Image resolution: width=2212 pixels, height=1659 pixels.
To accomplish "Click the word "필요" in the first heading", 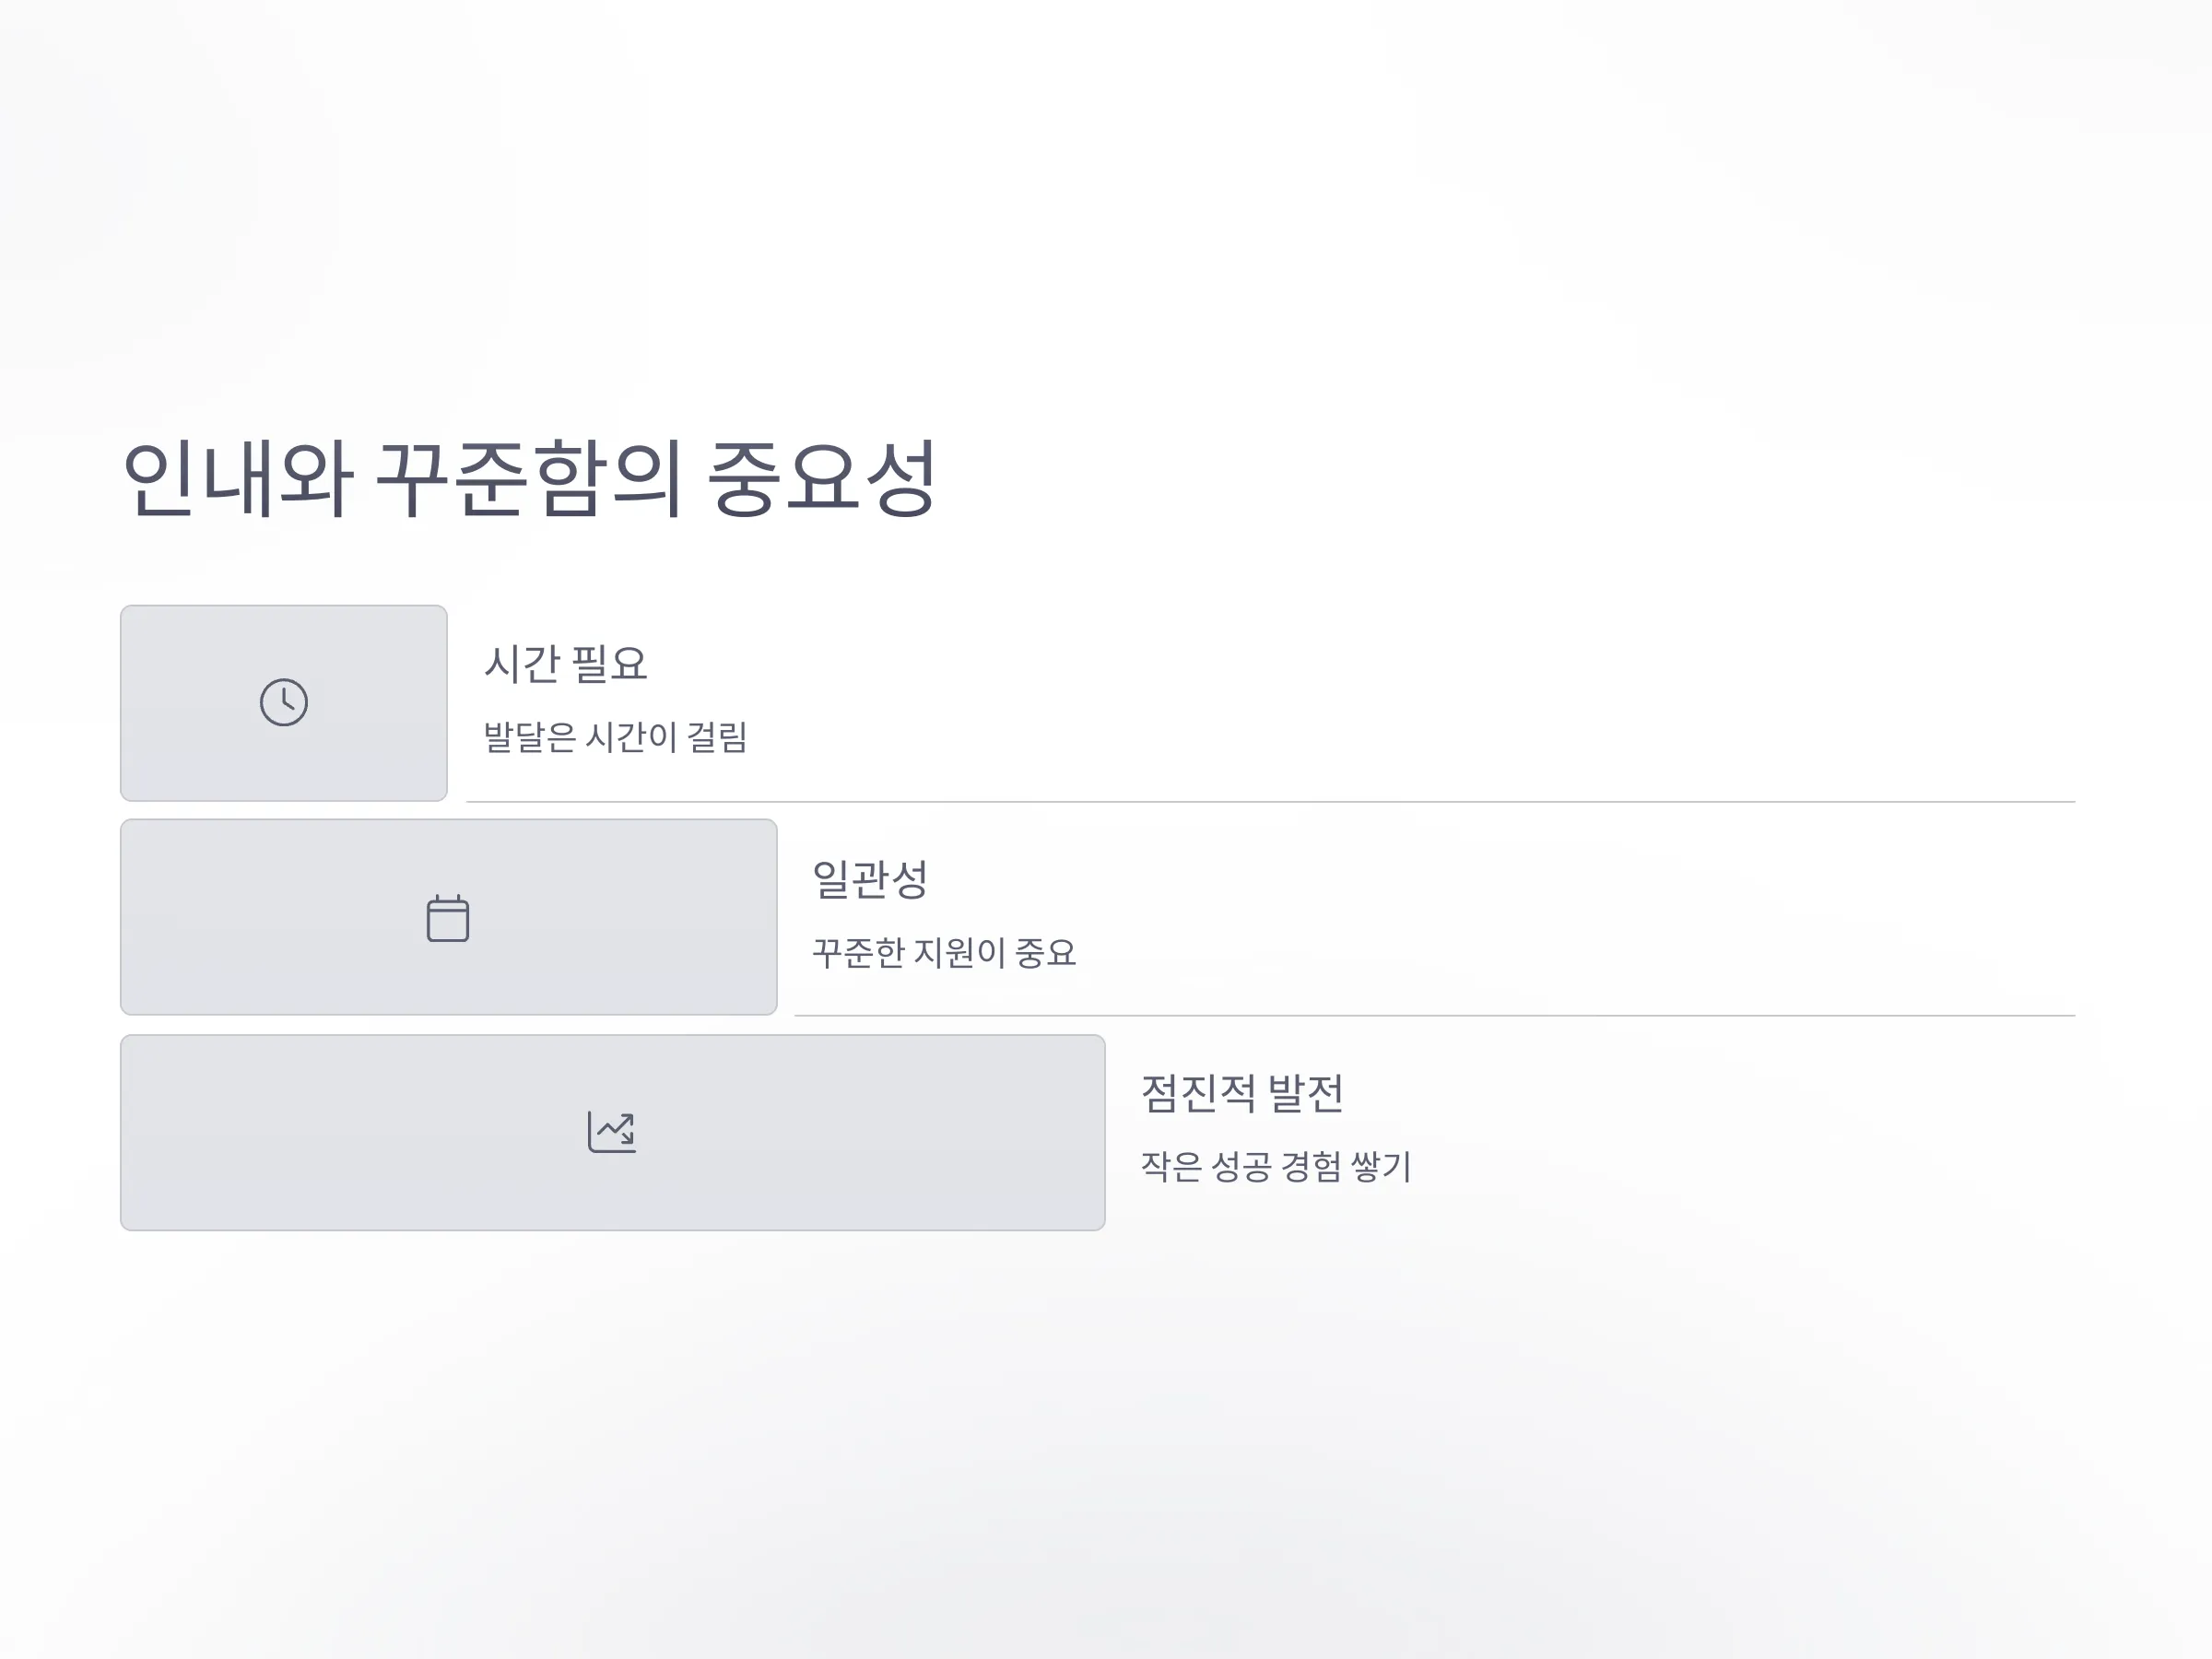I will [x=610, y=664].
